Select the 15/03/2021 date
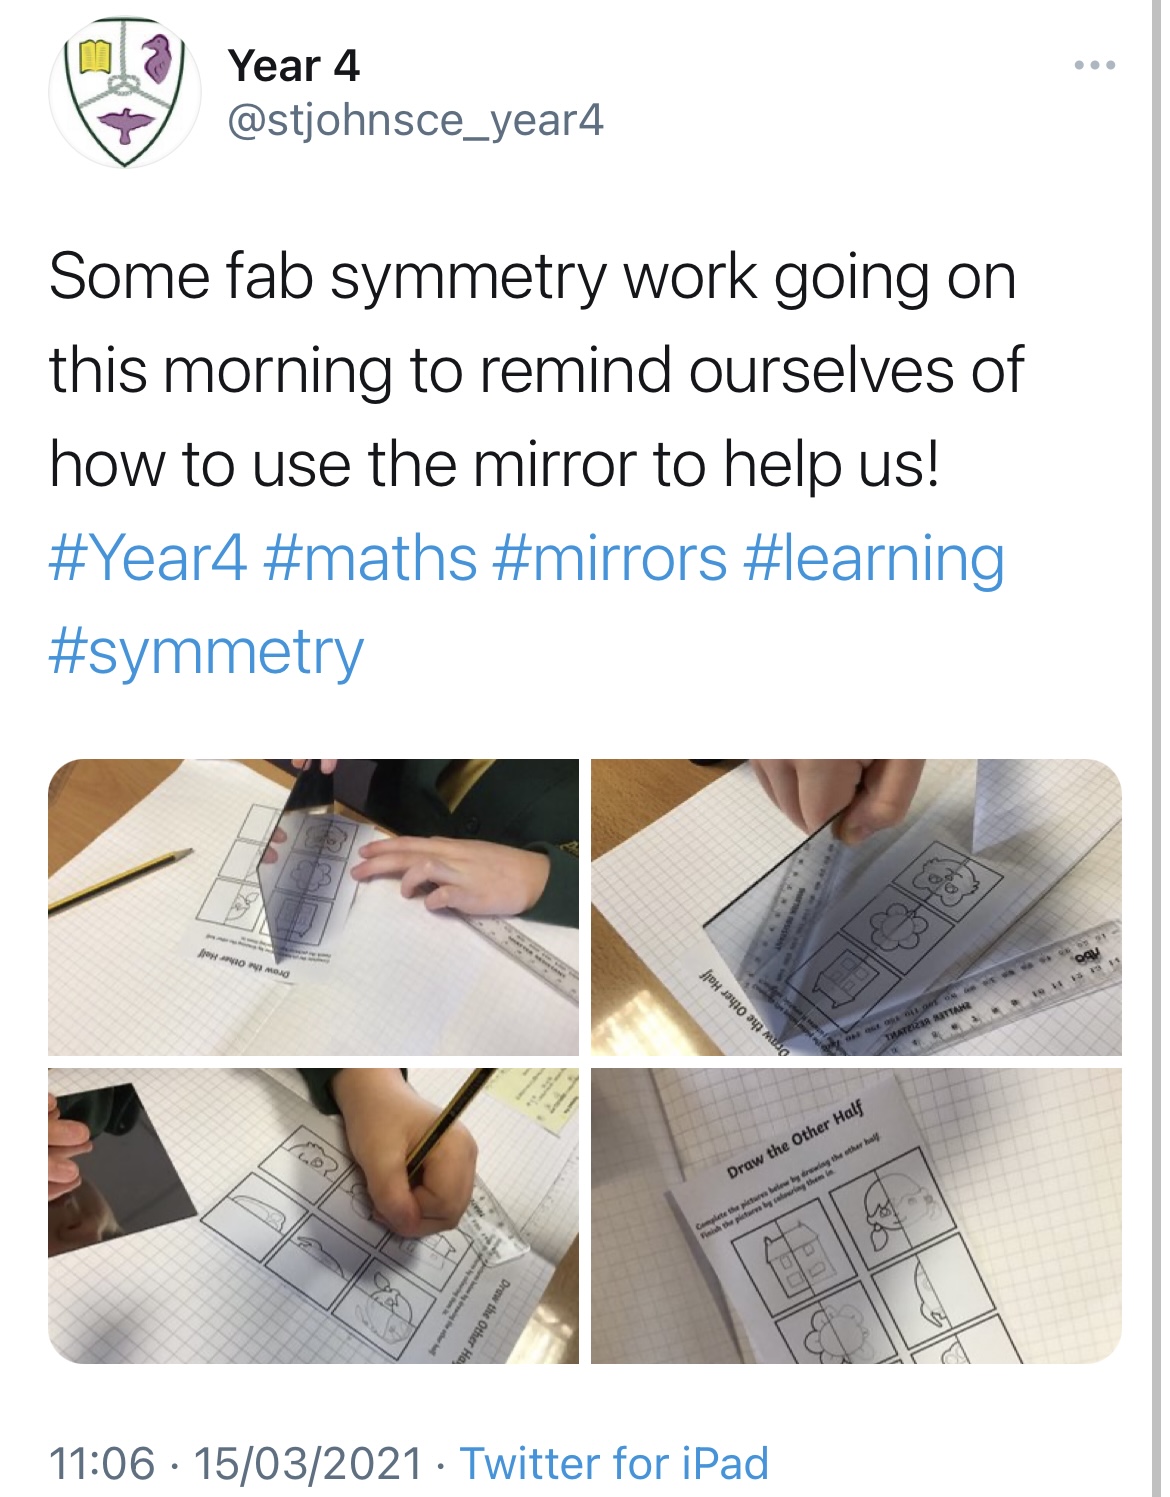The height and width of the screenshot is (1497, 1170). pyautogui.click(x=308, y=1463)
